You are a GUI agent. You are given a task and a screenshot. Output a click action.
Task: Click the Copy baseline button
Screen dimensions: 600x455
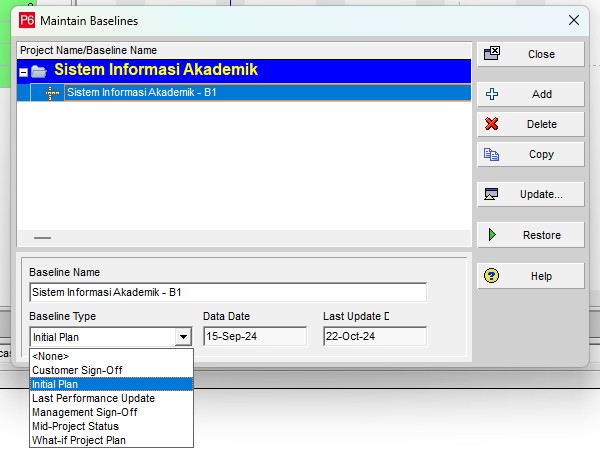pos(530,154)
